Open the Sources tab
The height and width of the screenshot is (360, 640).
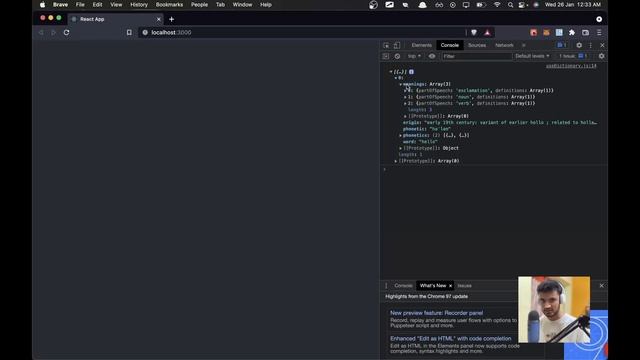point(477,45)
